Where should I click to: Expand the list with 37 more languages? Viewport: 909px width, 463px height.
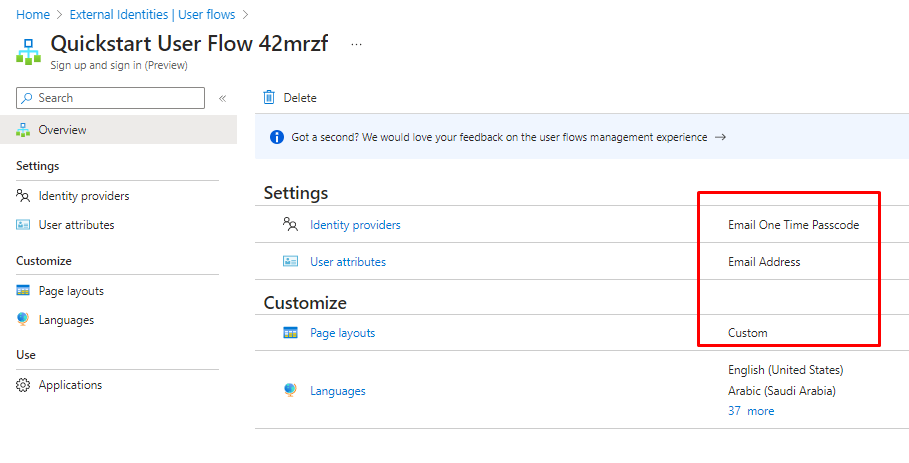click(x=750, y=411)
